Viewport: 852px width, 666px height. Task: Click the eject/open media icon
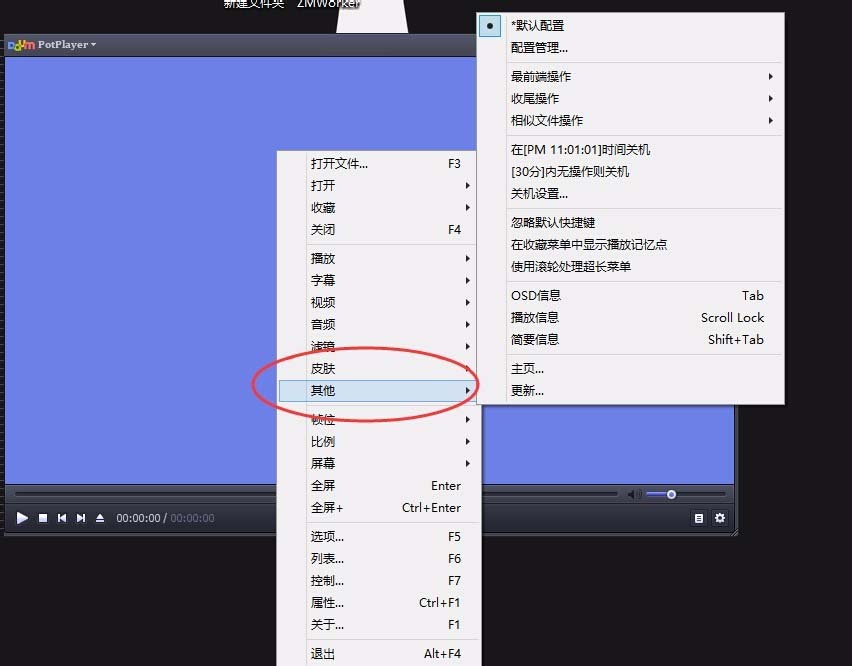[x=100, y=518]
